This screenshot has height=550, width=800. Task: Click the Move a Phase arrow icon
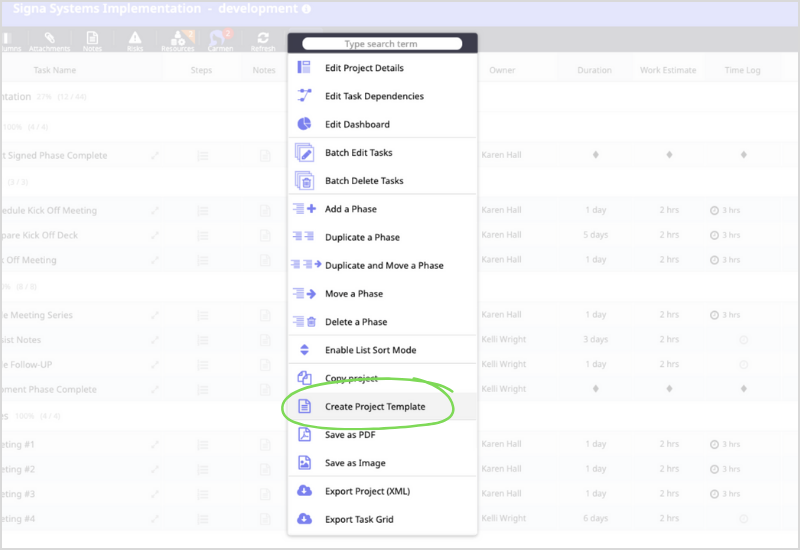305,293
